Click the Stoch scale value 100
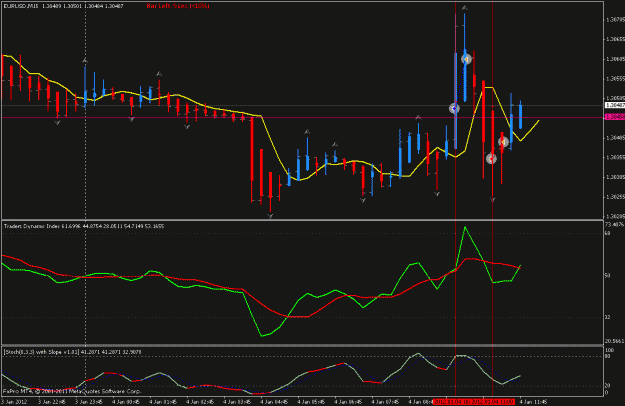The image size is (625, 406). point(609,350)
